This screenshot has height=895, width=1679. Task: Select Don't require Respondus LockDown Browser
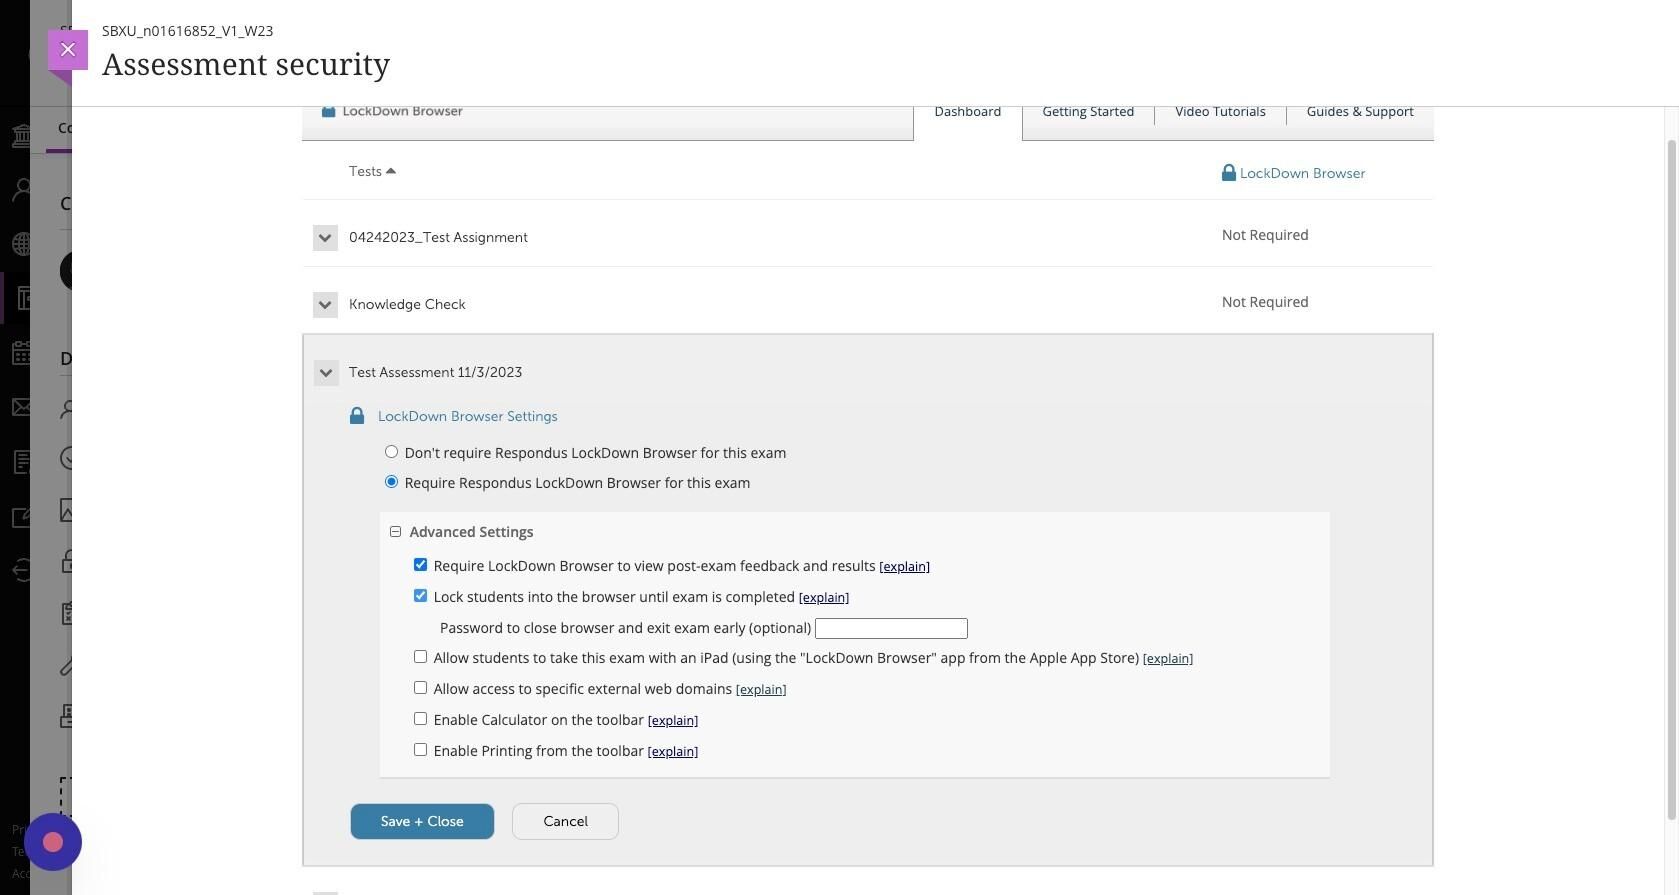pyautogui.click(x=391, y=452)
